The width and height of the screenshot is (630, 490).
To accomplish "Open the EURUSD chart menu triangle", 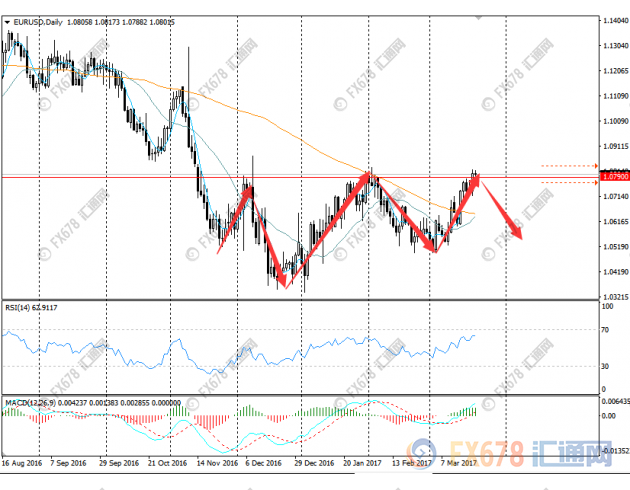I will pyautogui.click(x=7, y=6).
